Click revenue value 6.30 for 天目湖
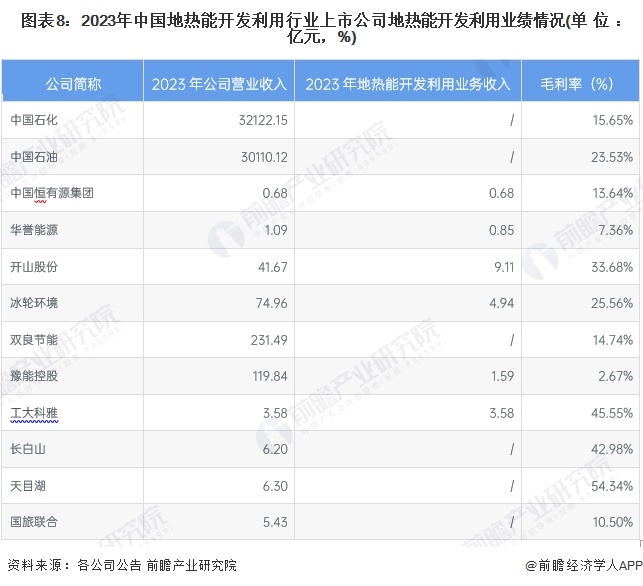Image resolution: width=643 pixels, height=586 pixels. [x=275, y=486]
